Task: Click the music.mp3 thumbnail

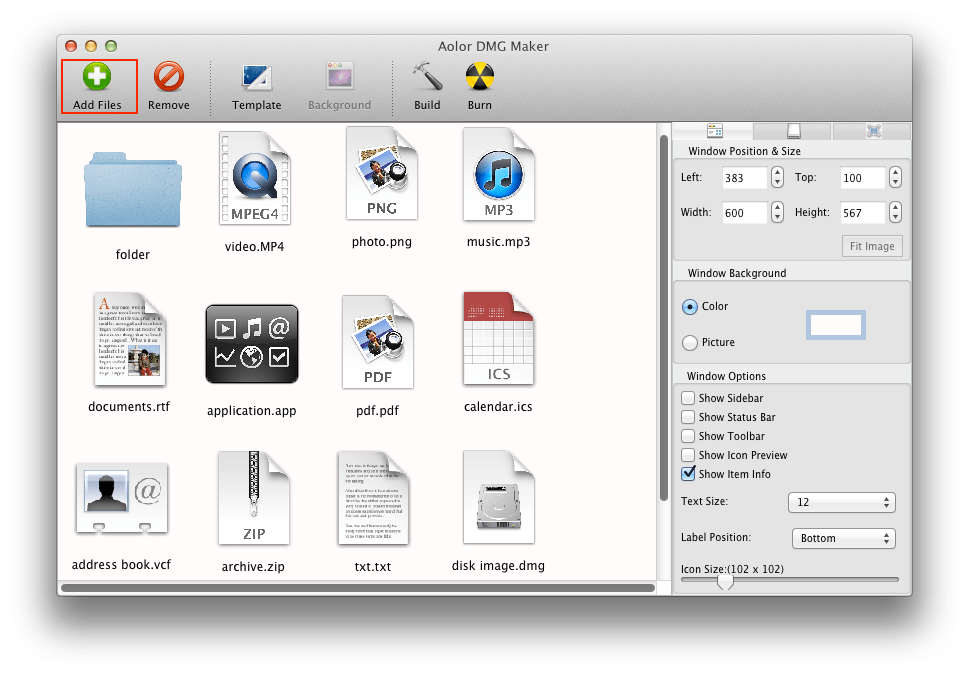Action: (x=499, y=176)
